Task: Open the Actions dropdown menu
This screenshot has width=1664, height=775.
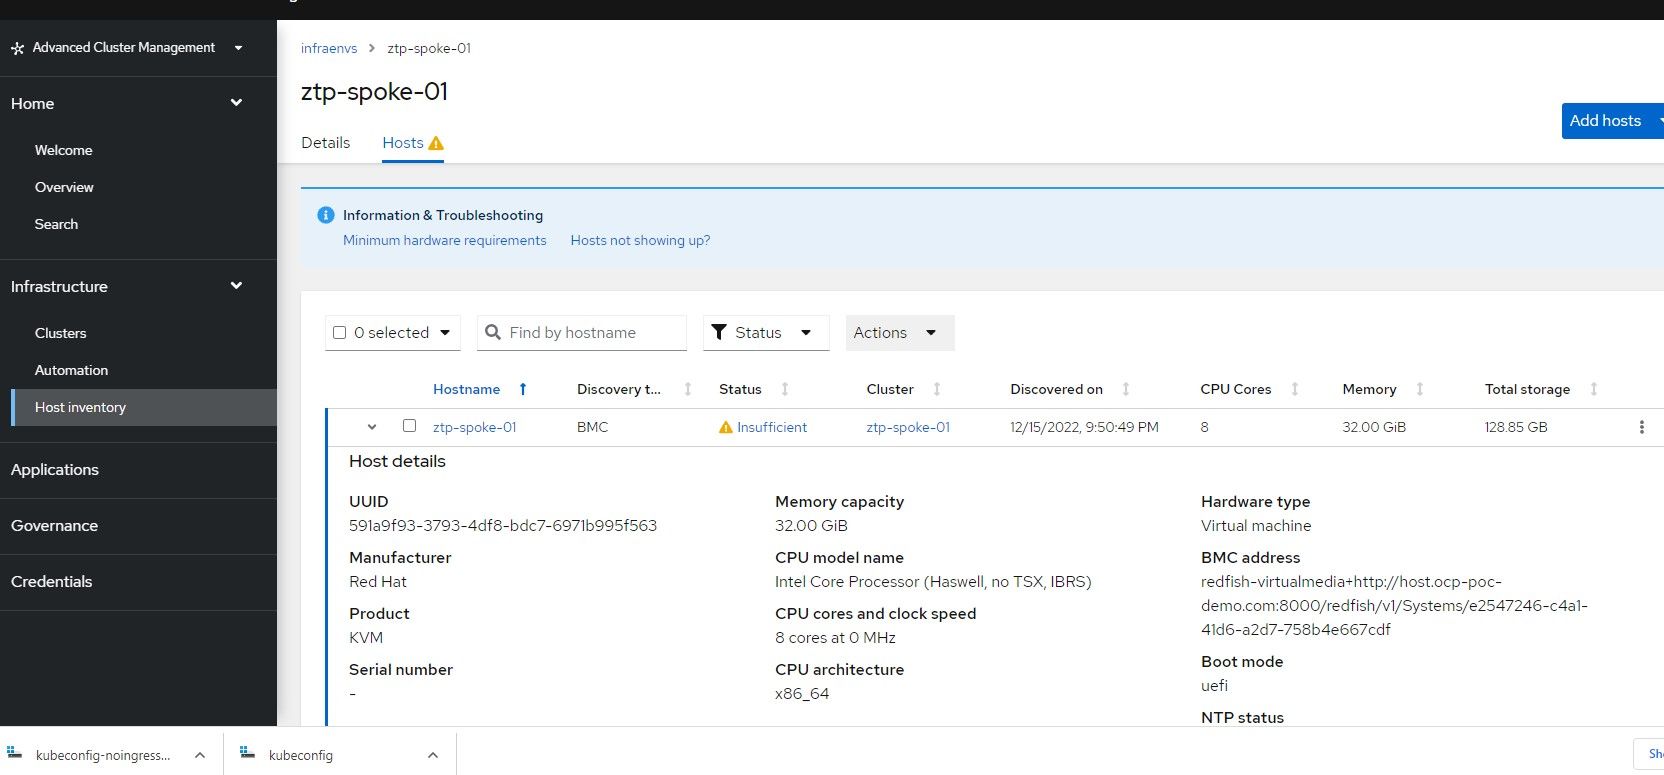Action: [x=899, y=333]
